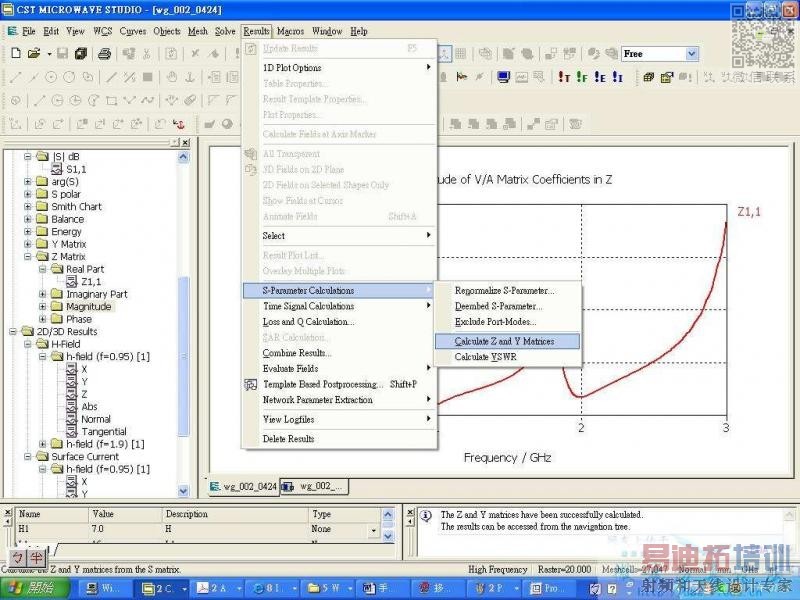Screen dimensions: 800x600
Task: Select Abs under h-field (f=0.95)
Action: point(89,407)
